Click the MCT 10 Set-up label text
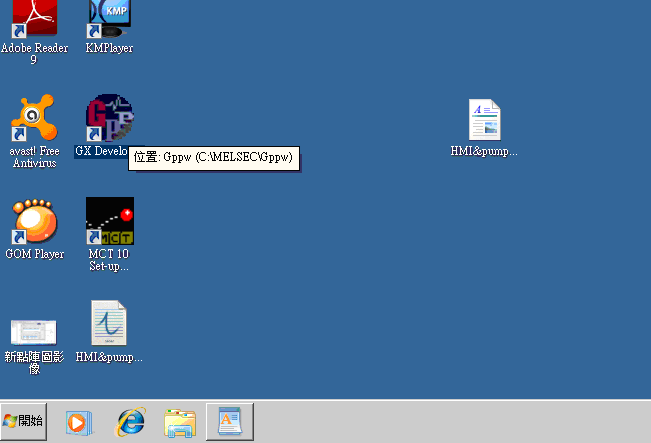 tap(109, 260)
